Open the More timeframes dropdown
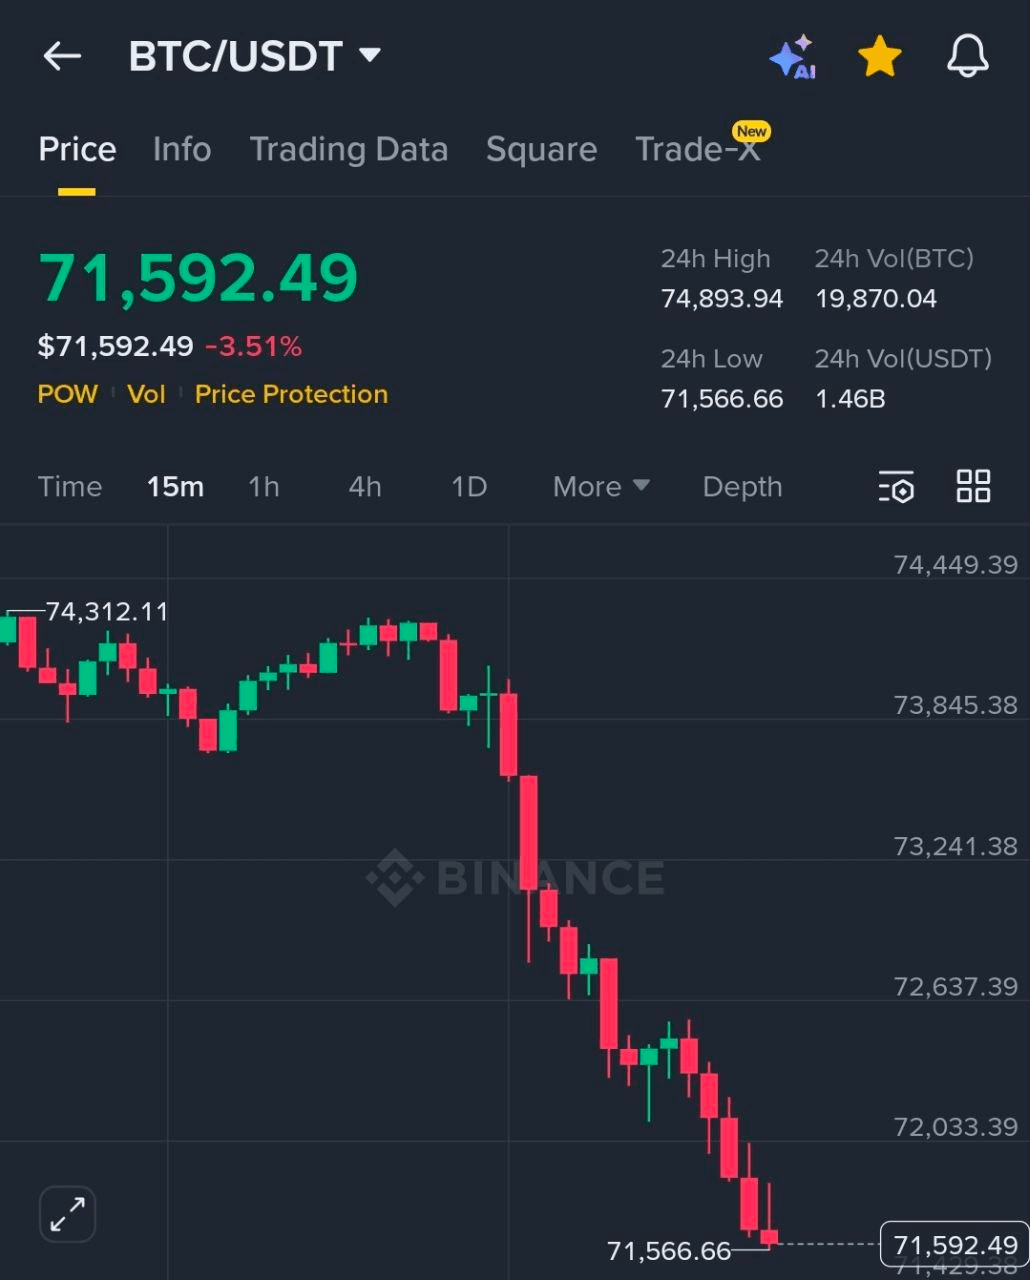 pos(601,487)
